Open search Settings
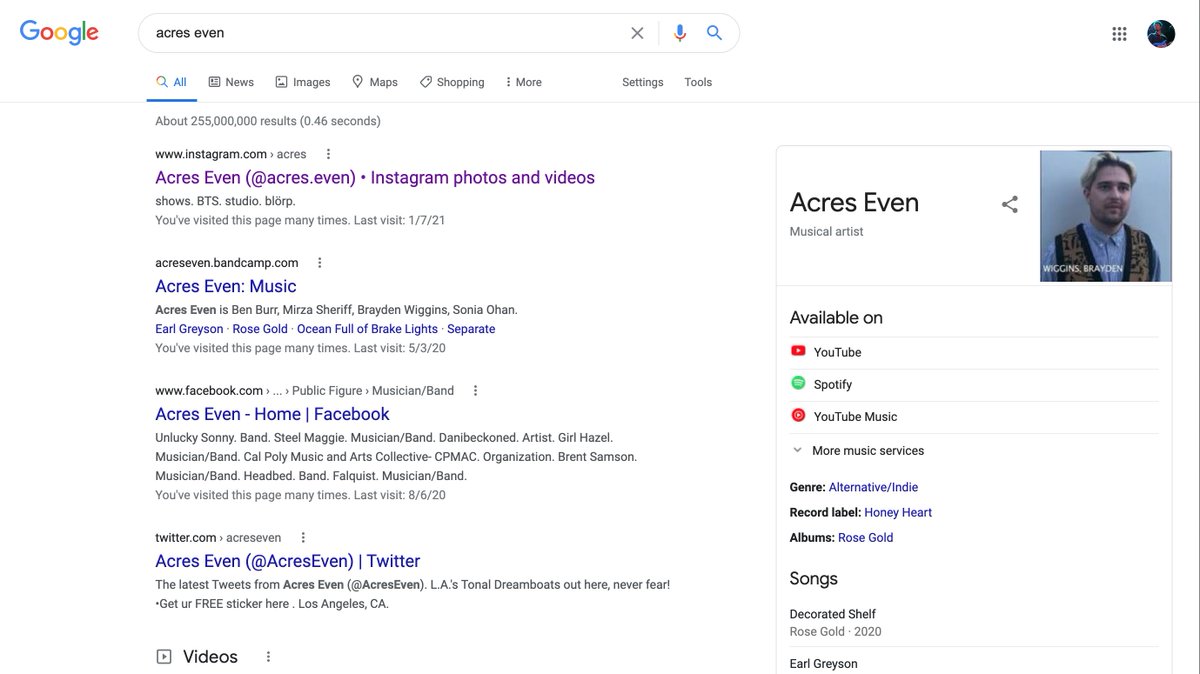 [643, 82]
